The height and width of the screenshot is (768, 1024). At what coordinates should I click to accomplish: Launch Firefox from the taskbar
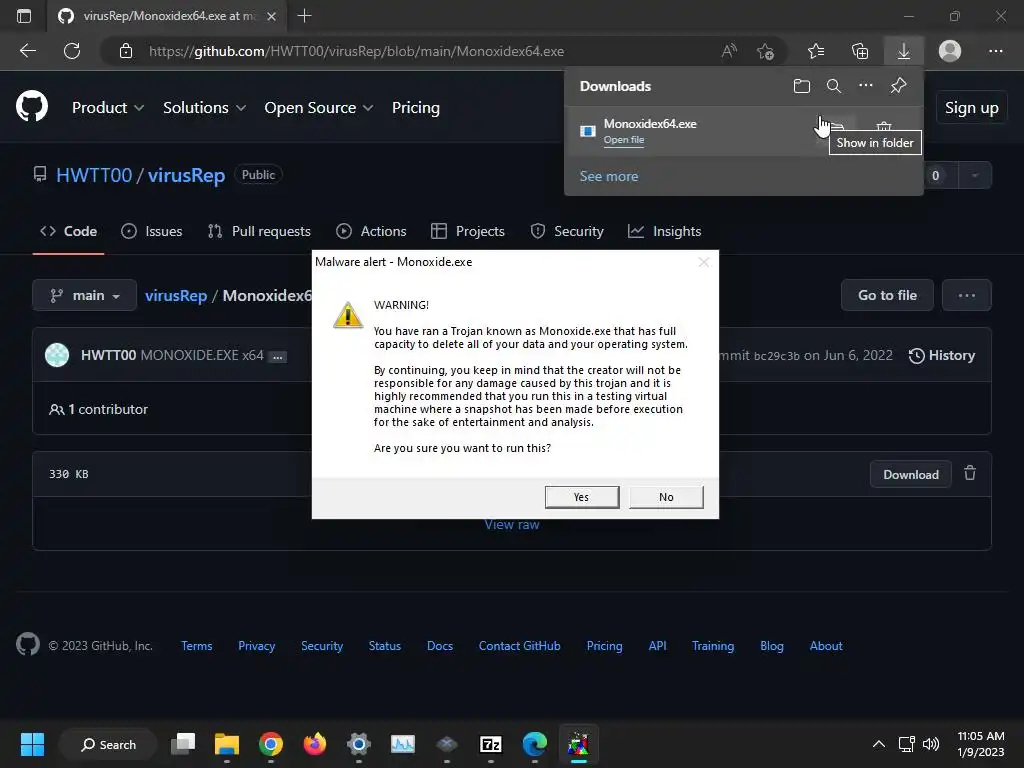click(x=315, y=744)
